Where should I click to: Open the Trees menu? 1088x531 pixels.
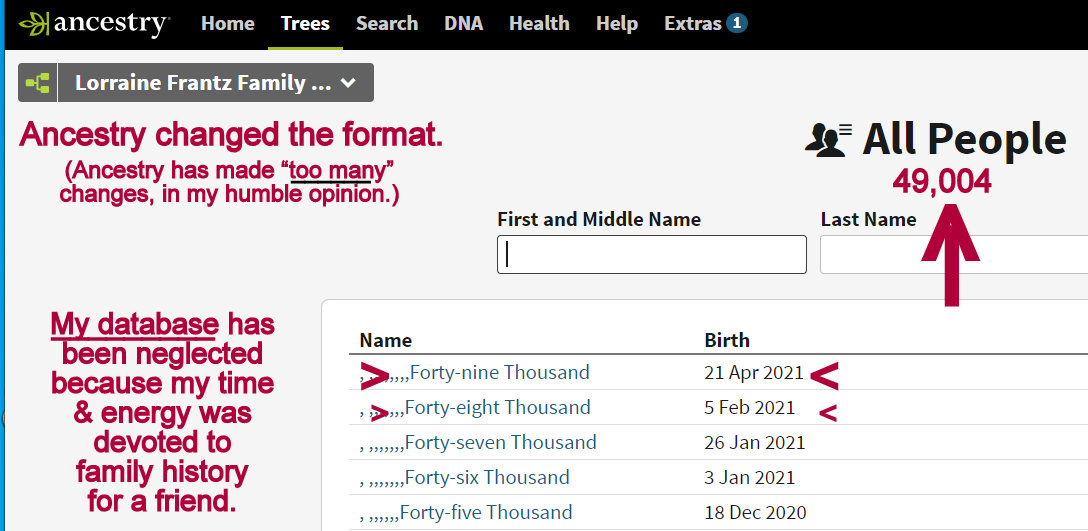305,24
